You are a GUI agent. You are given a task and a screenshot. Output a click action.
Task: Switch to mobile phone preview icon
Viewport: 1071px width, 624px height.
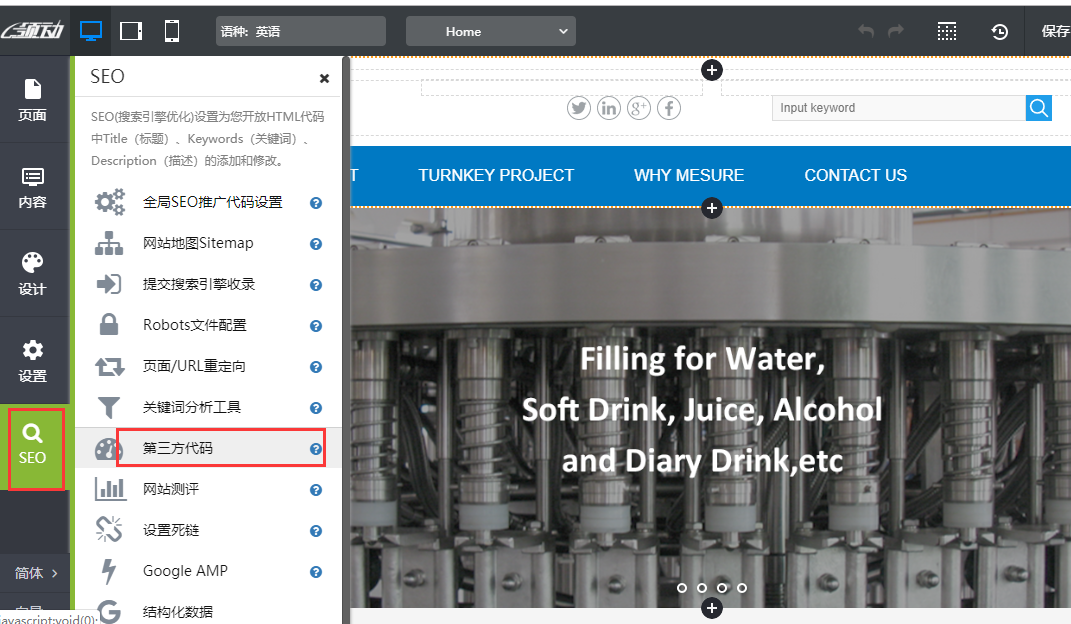pos(172,31)
